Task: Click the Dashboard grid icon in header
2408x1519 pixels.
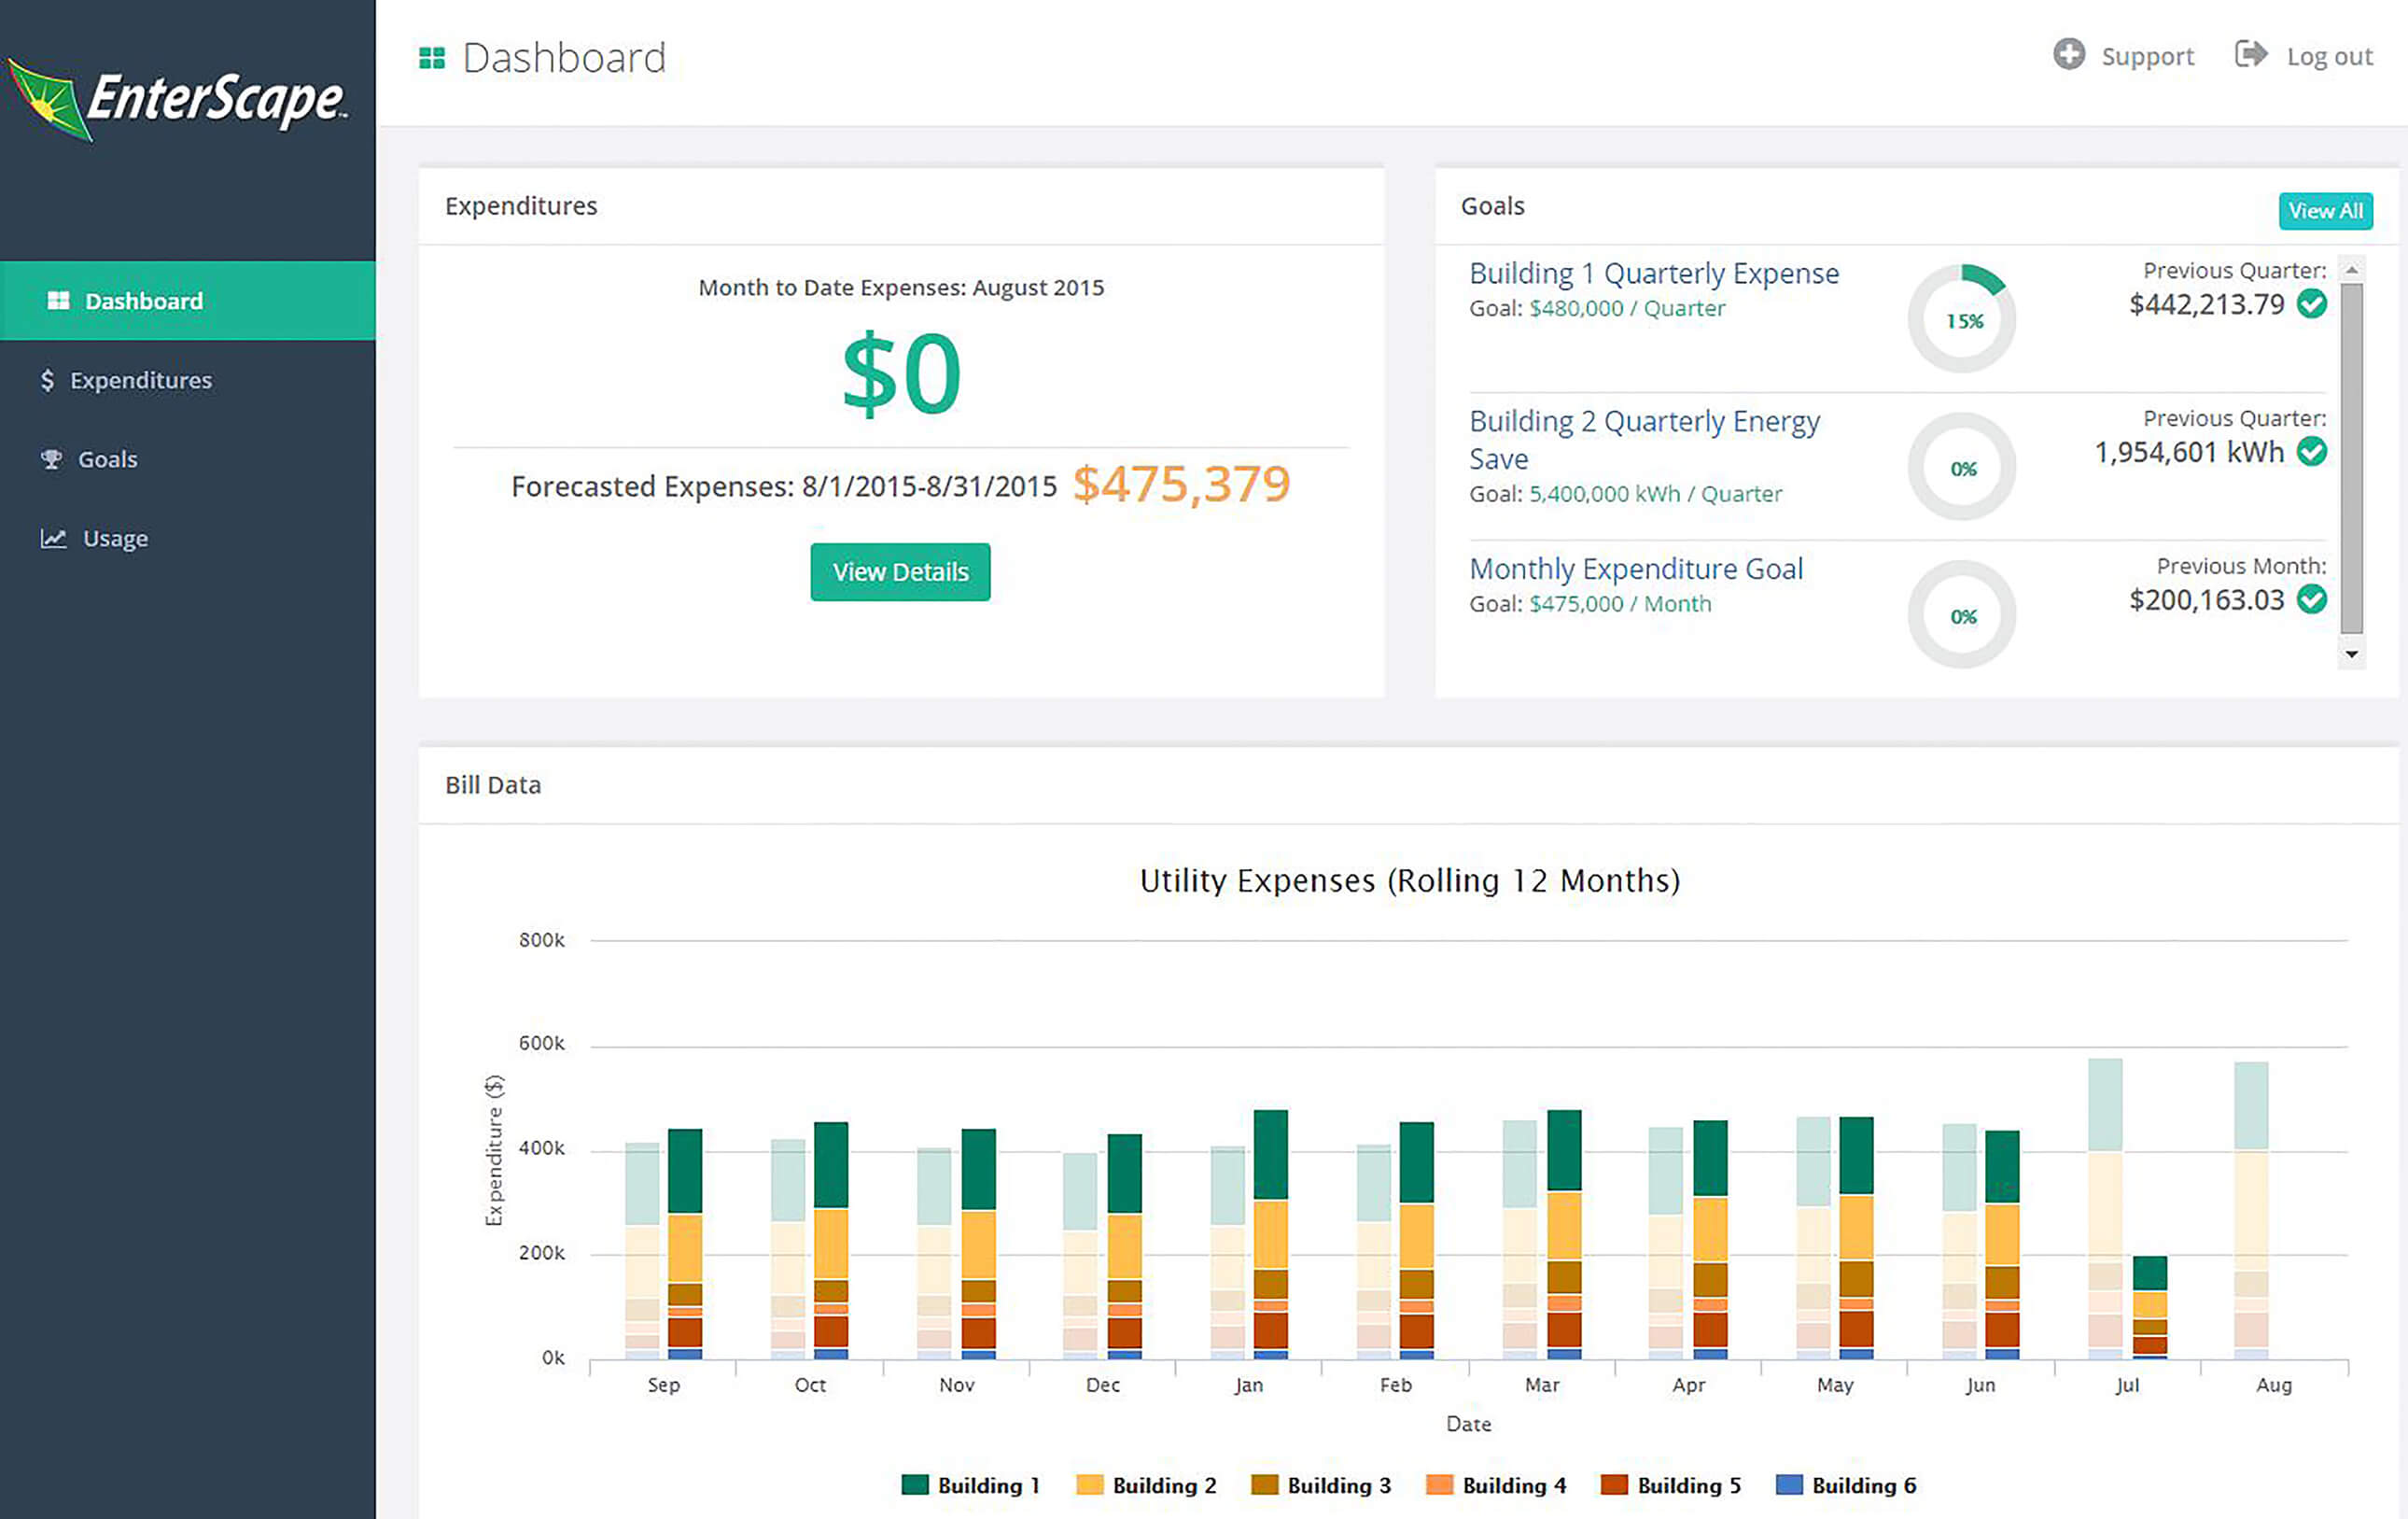Action: tap(432, 58)
